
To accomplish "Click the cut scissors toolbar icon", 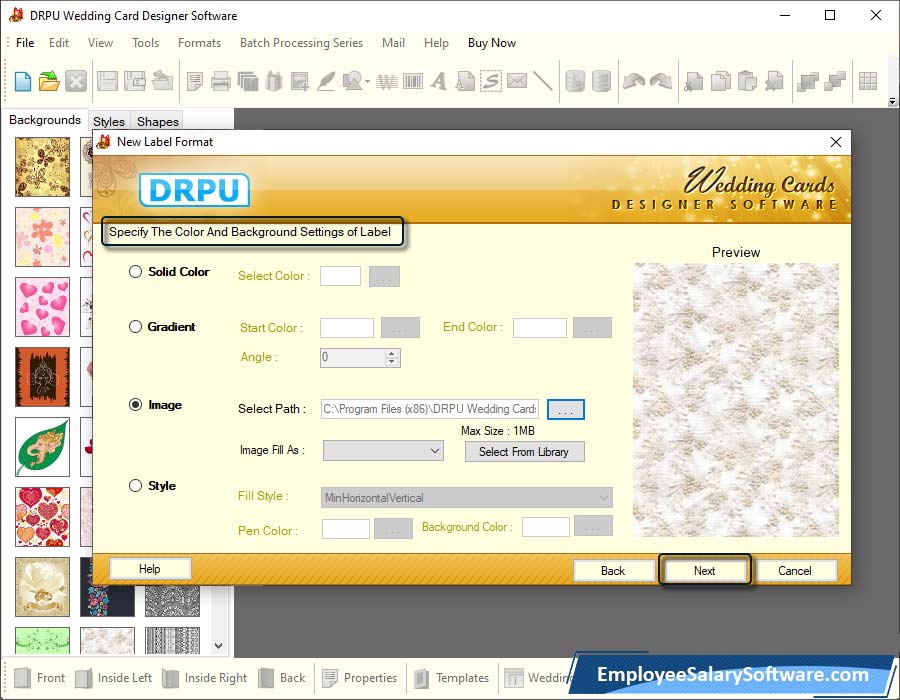I will click(x=693, y=81).
